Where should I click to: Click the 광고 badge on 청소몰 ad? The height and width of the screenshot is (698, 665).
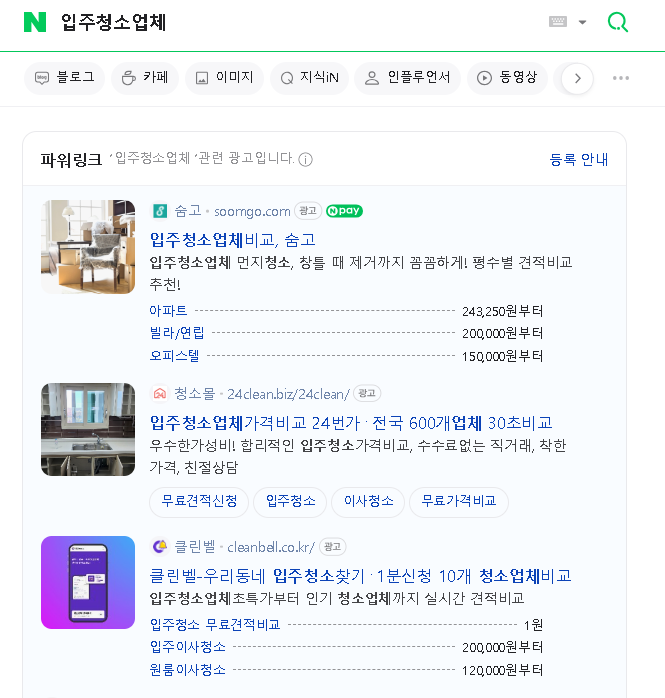click(x=367, y=393)
